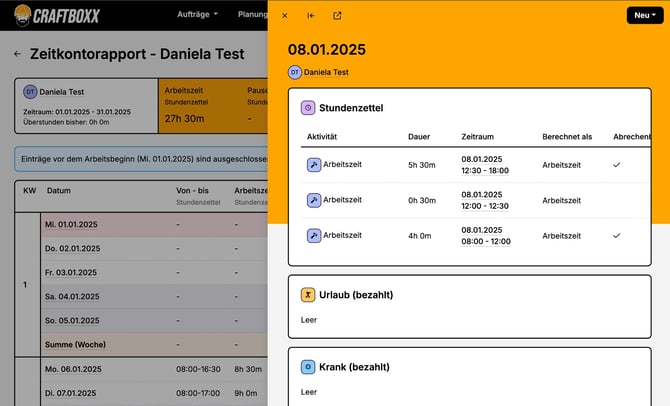Go back with the arrow beside Zeitkontorapport
Viewport: 670px width, 406px height.
pos(18,54)
